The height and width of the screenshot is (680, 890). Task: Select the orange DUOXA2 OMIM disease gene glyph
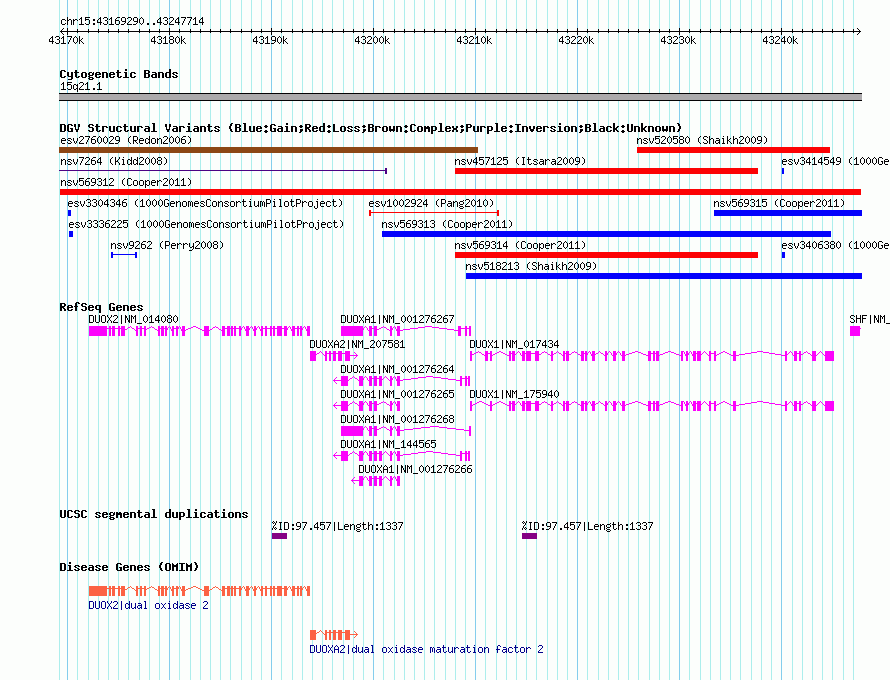click(333, 635)
